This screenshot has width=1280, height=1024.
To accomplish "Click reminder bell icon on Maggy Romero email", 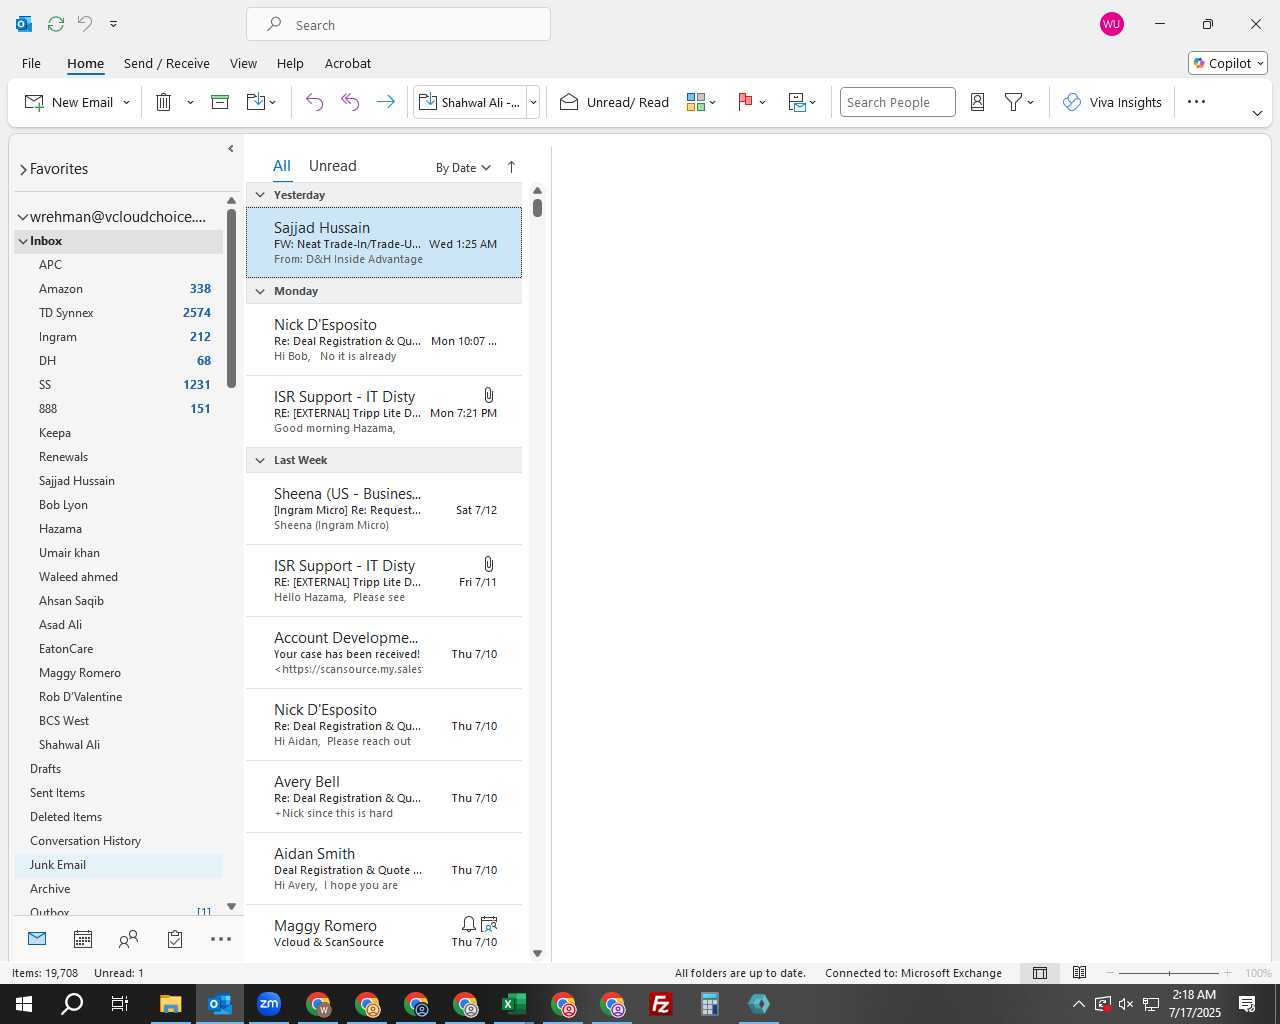I will point(468,924).
